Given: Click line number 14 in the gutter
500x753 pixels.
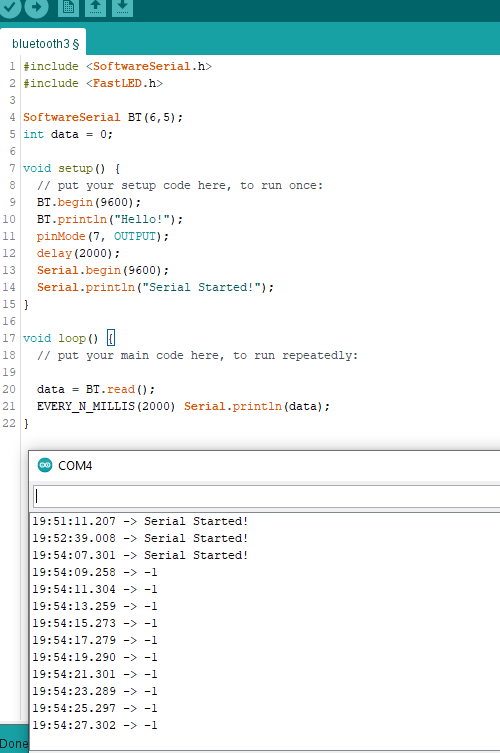Looking at the screenshot, I should coord(9,287).
